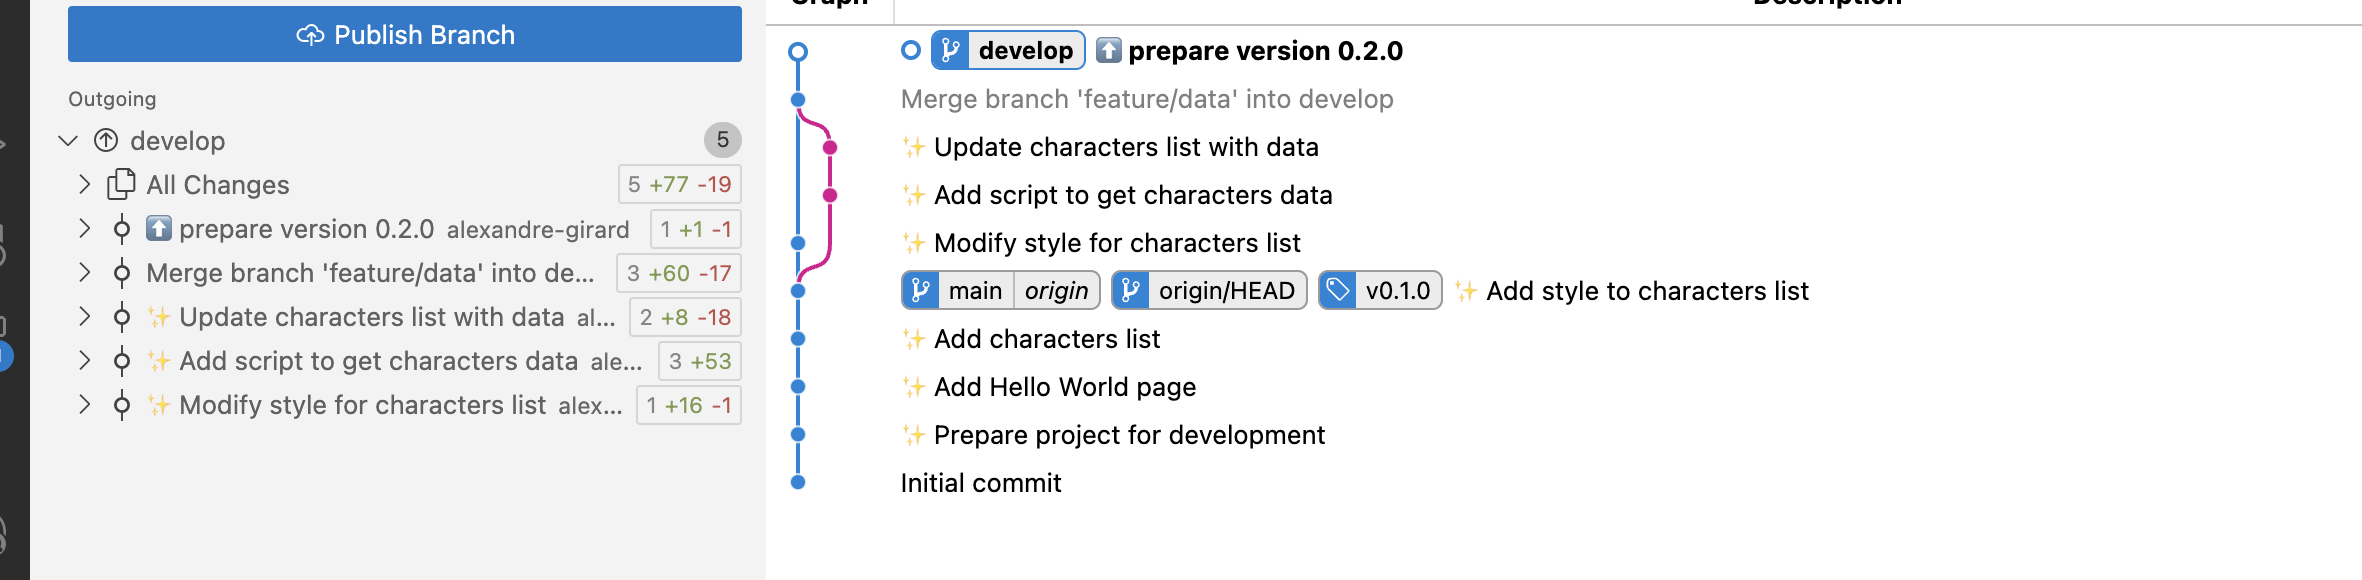Select commit Add style to characters list
The image size is (2362, 580).
(x=1647, y=291)
